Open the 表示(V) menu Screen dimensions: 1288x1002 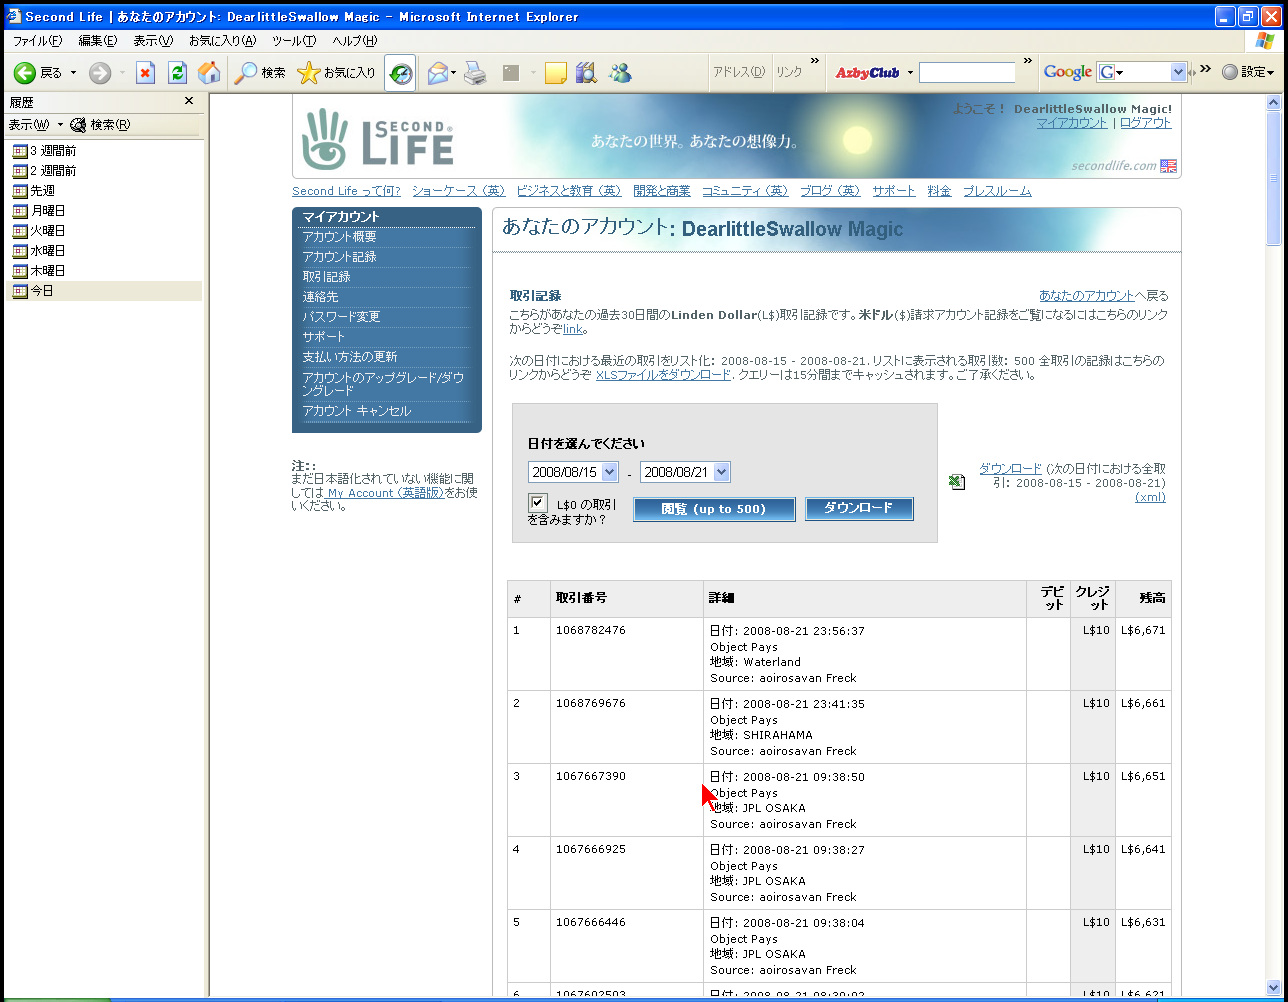[x=153, y=41]
